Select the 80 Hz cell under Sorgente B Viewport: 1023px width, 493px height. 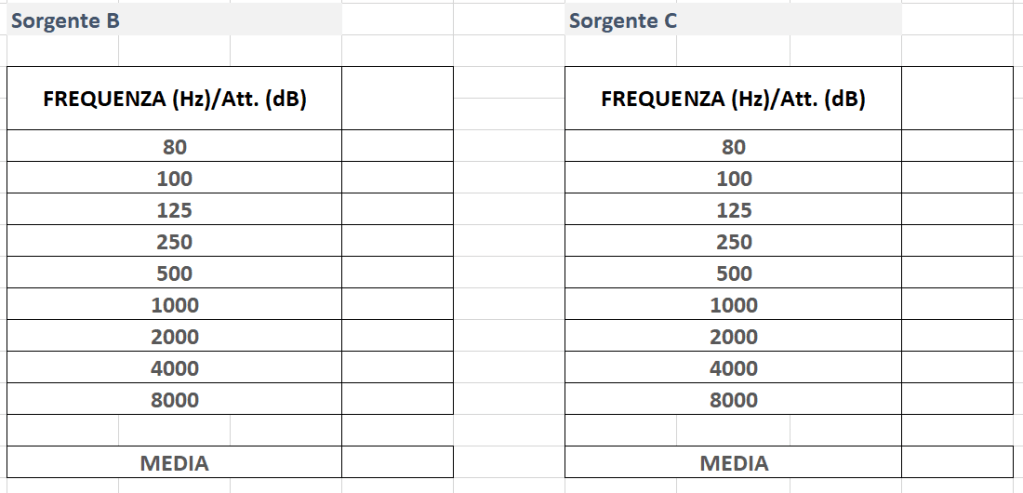175,146
